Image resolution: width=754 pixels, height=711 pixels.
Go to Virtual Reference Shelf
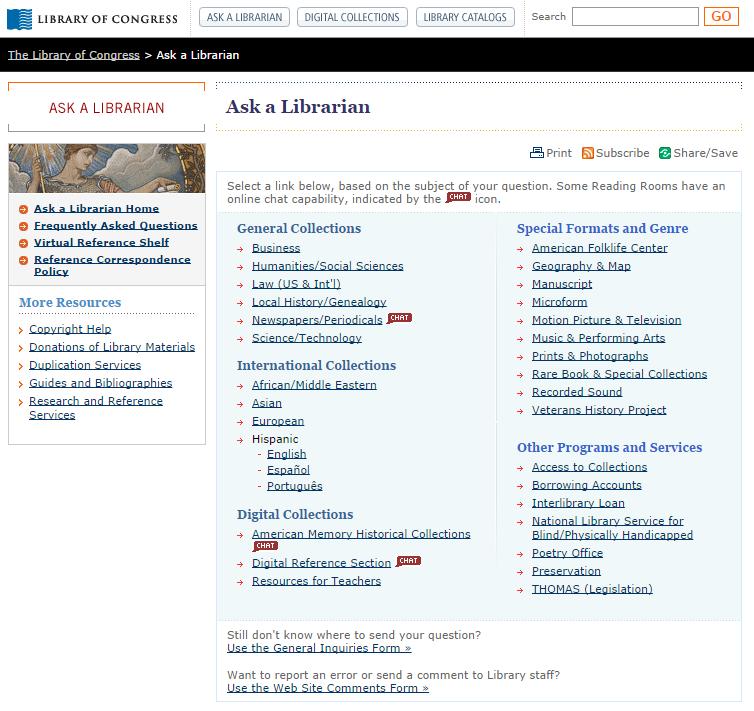pyautogui.click(x=101, y=242)
